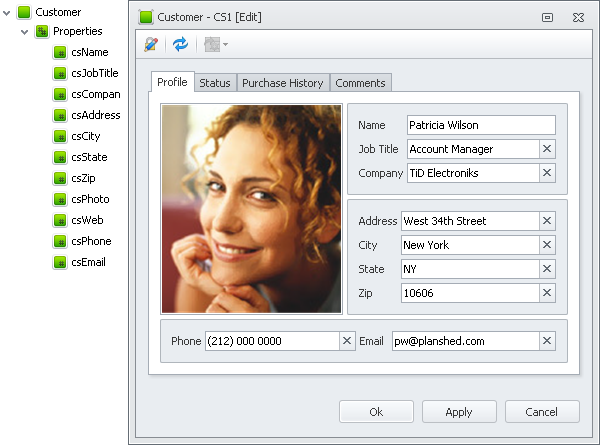Click the blue refresh arrows icon
The height and width of the screenshot is (445, 600).
click(180, 44)
